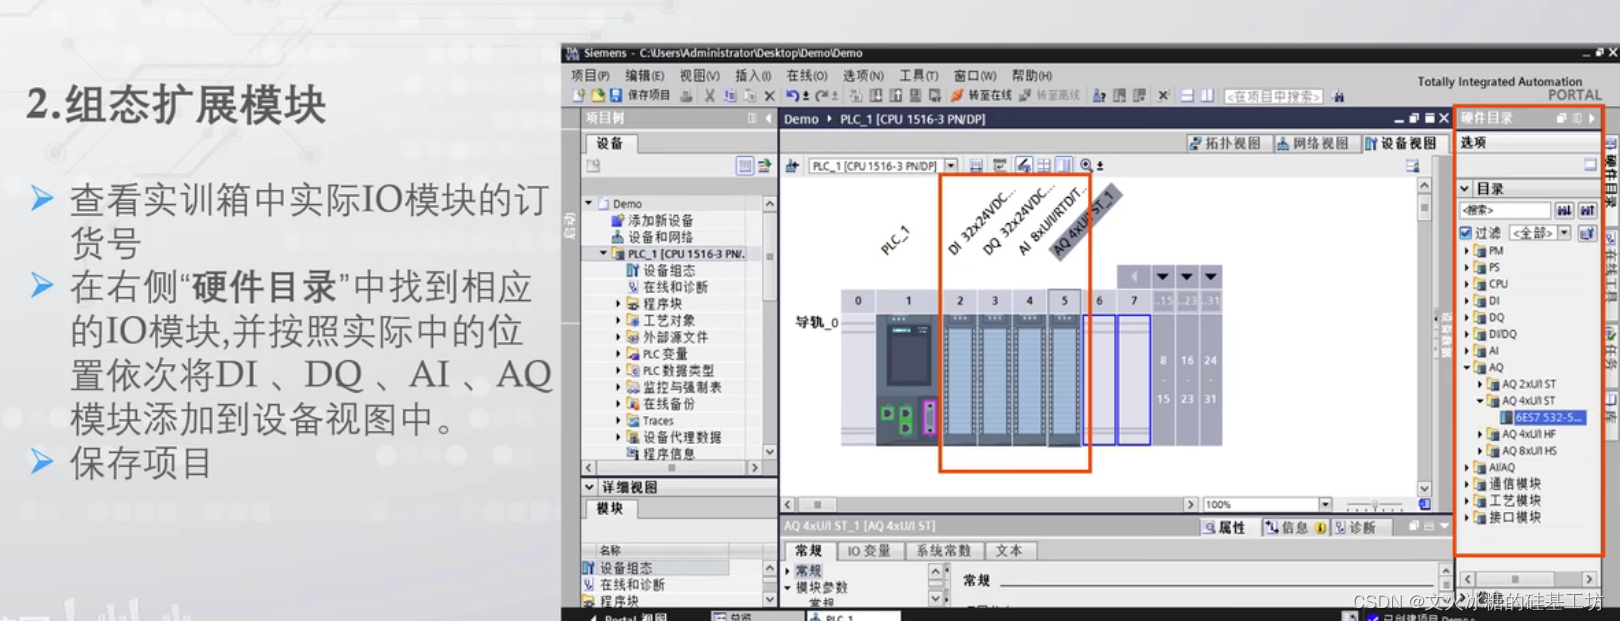This screenshot has width=1620, height=621.
Task: Collapse the catalog (目录) section header
Action: (1465, 188)
